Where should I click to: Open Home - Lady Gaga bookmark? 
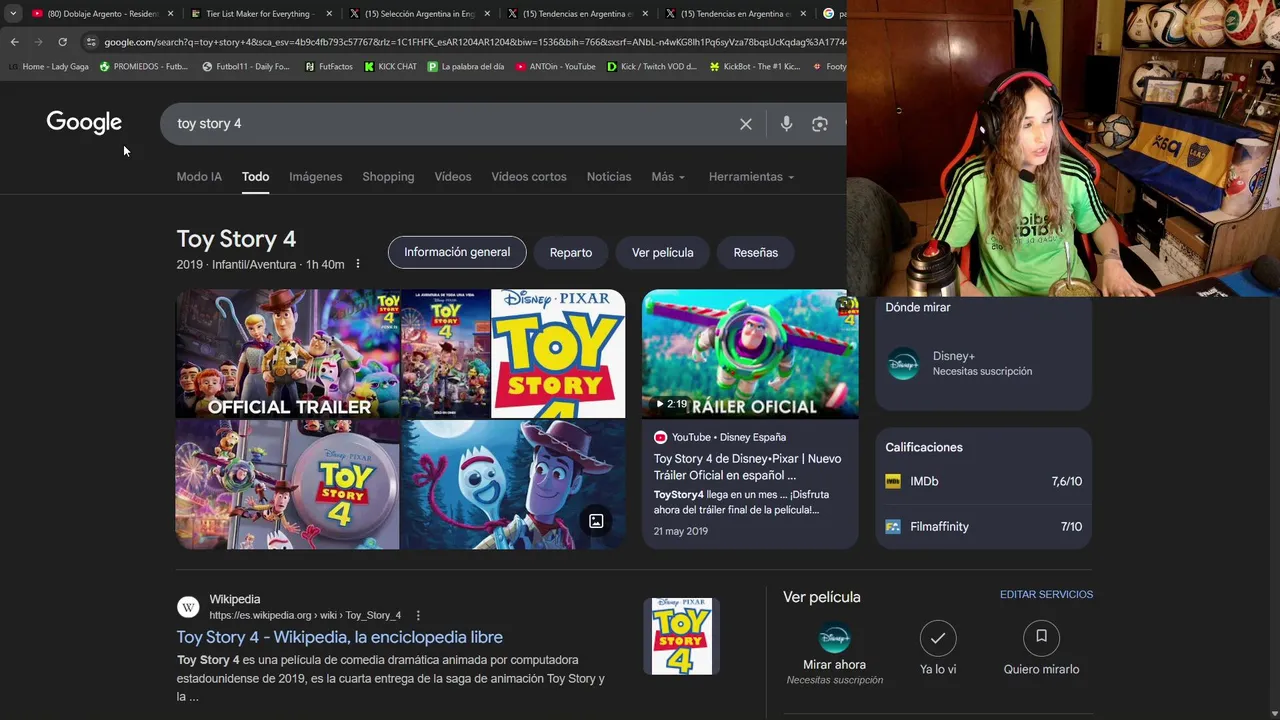point(48,67)
